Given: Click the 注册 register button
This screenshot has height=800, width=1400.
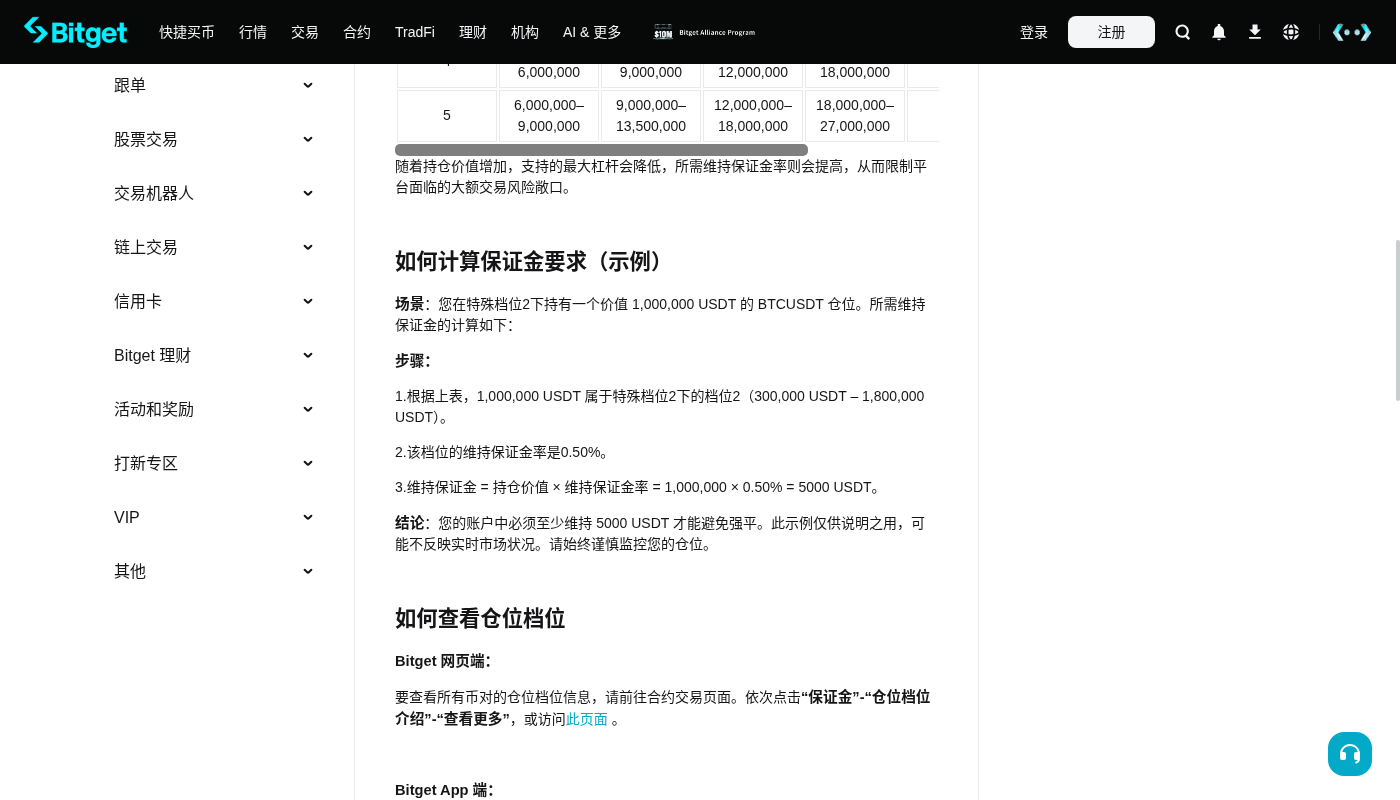Looking at the screenshot, I should pos(1111,32).
